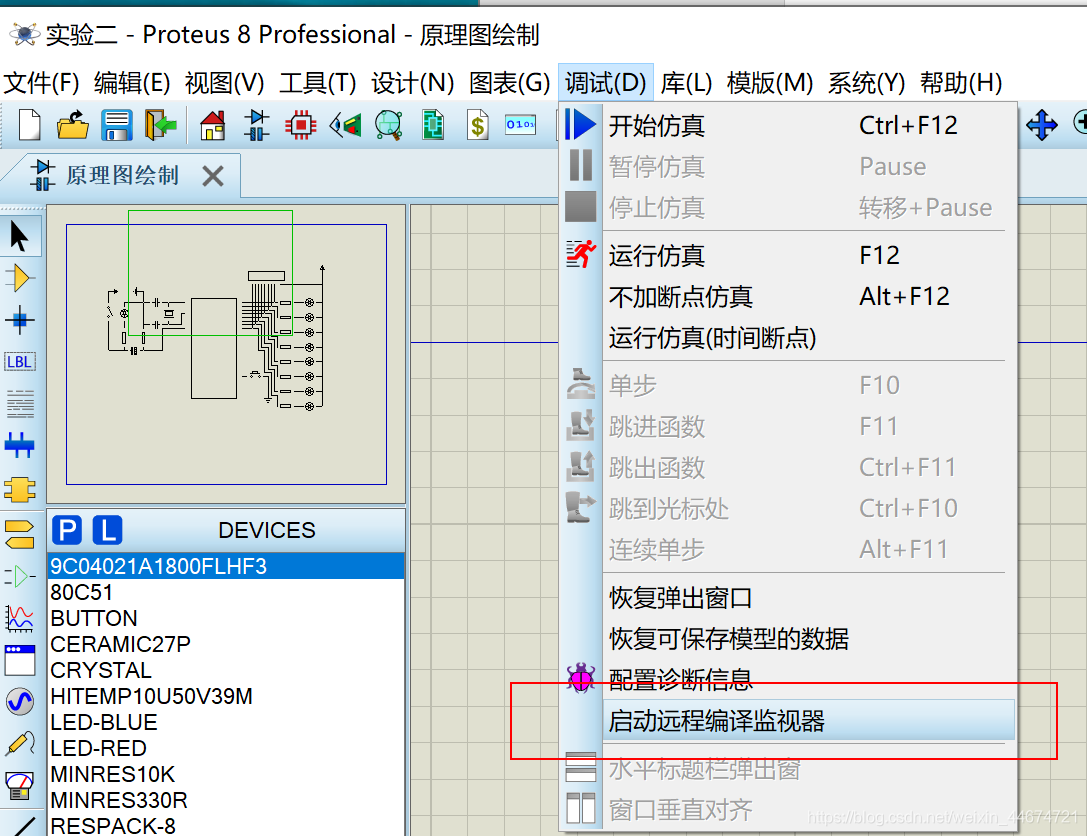Select 启动远程编译监视器 menu item
The height and width of the screenshot is (836, 1087).
tap(790, 720)
